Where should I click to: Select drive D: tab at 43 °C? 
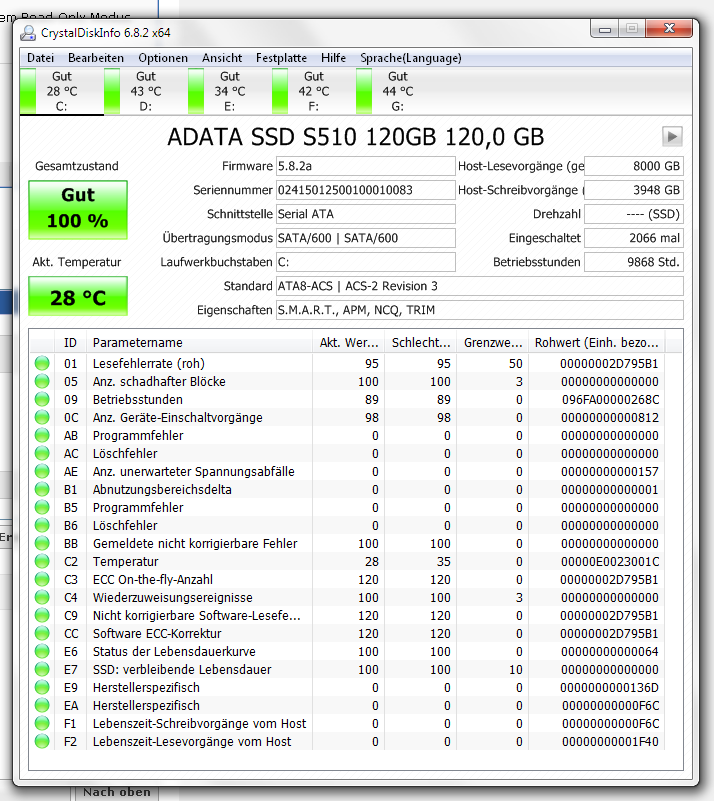tap(146, 91)
